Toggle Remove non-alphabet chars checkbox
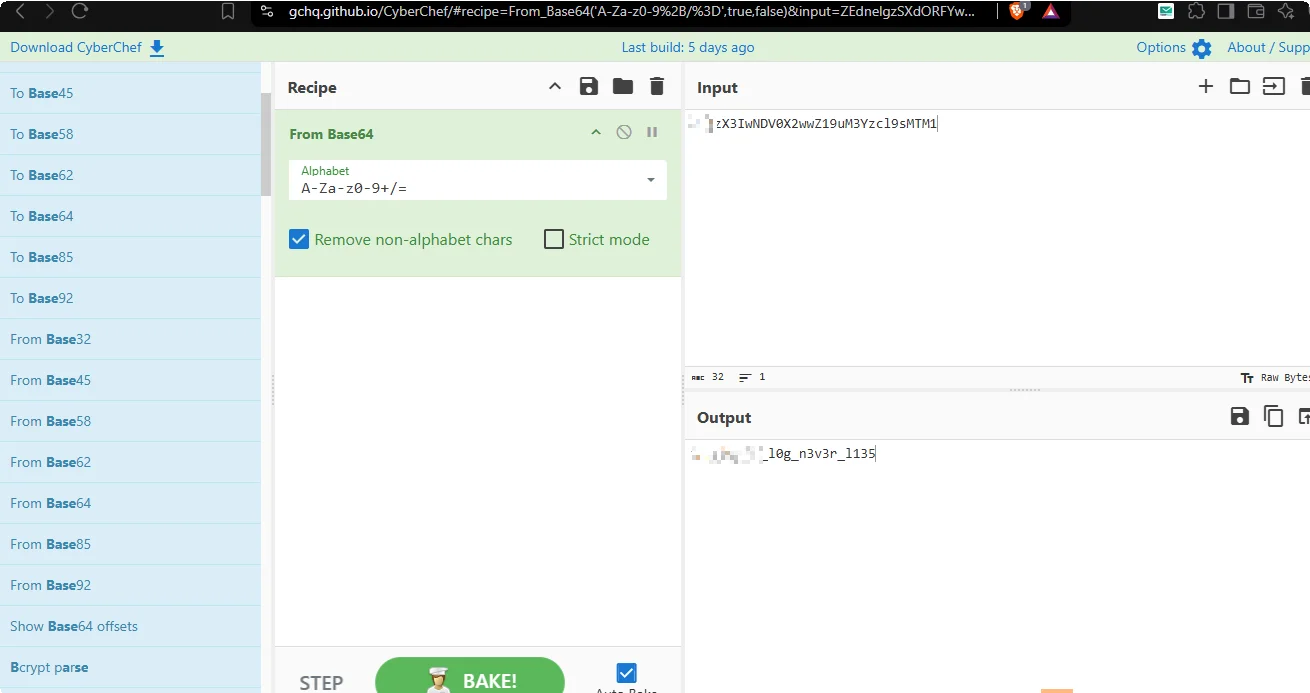 click(299, 239)
